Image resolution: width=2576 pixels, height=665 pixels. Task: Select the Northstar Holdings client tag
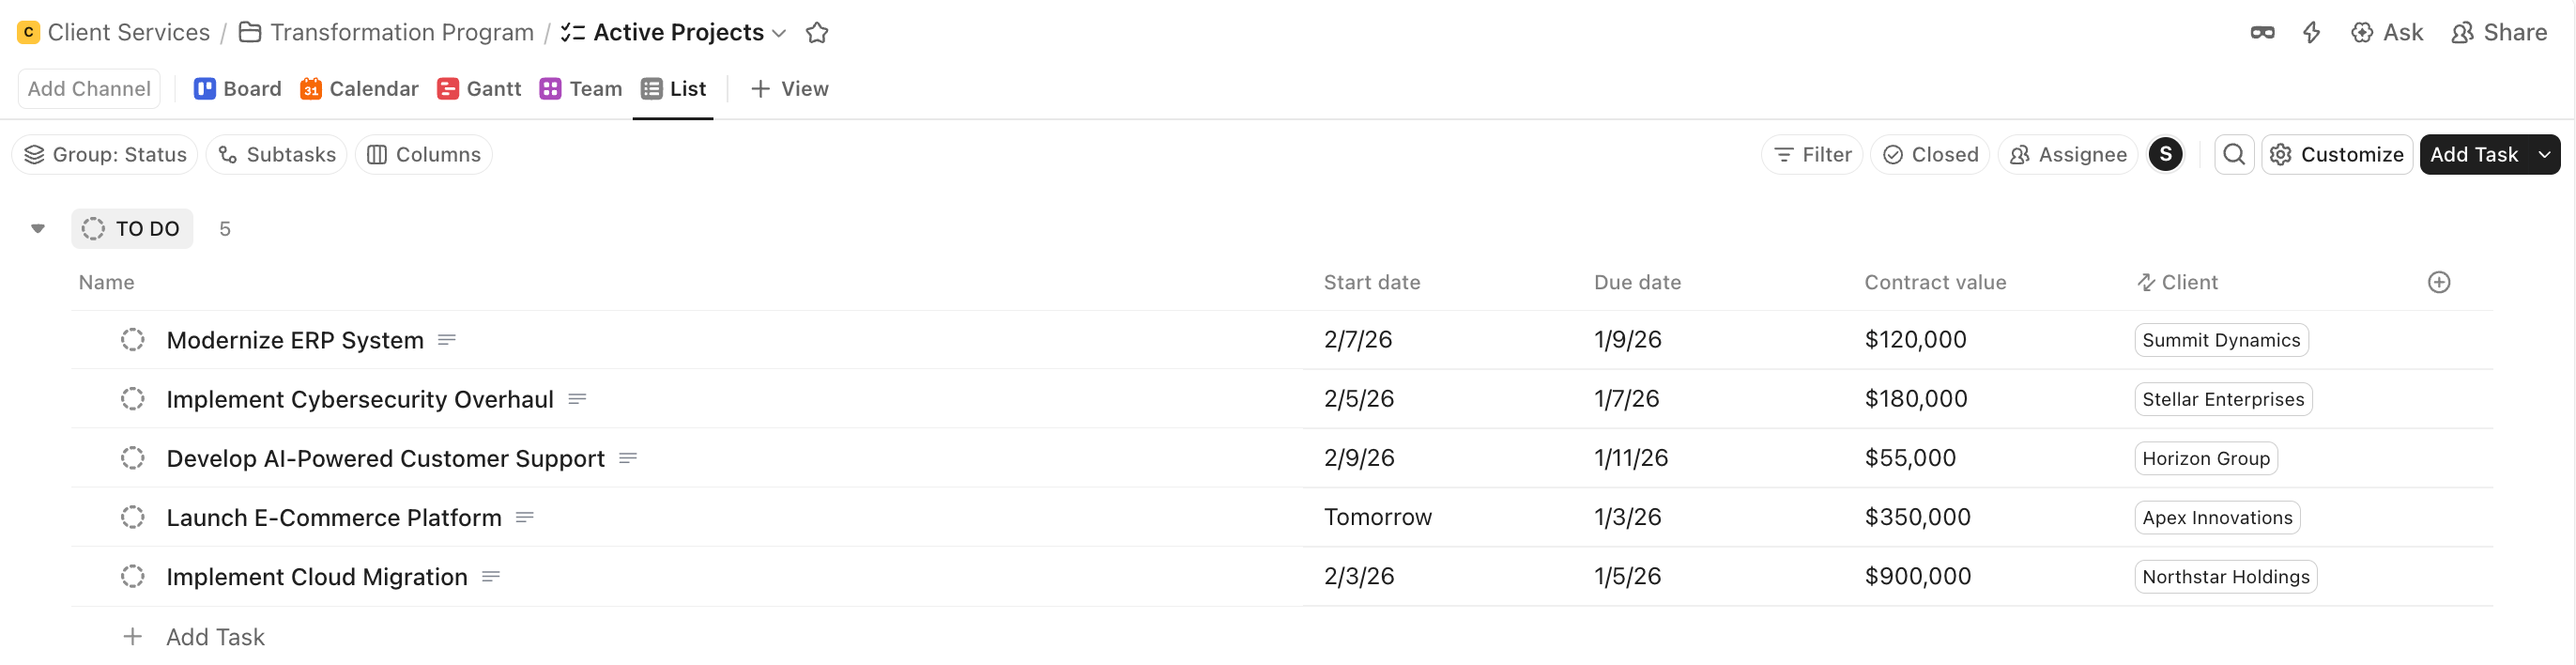(x=2225, y=576)
